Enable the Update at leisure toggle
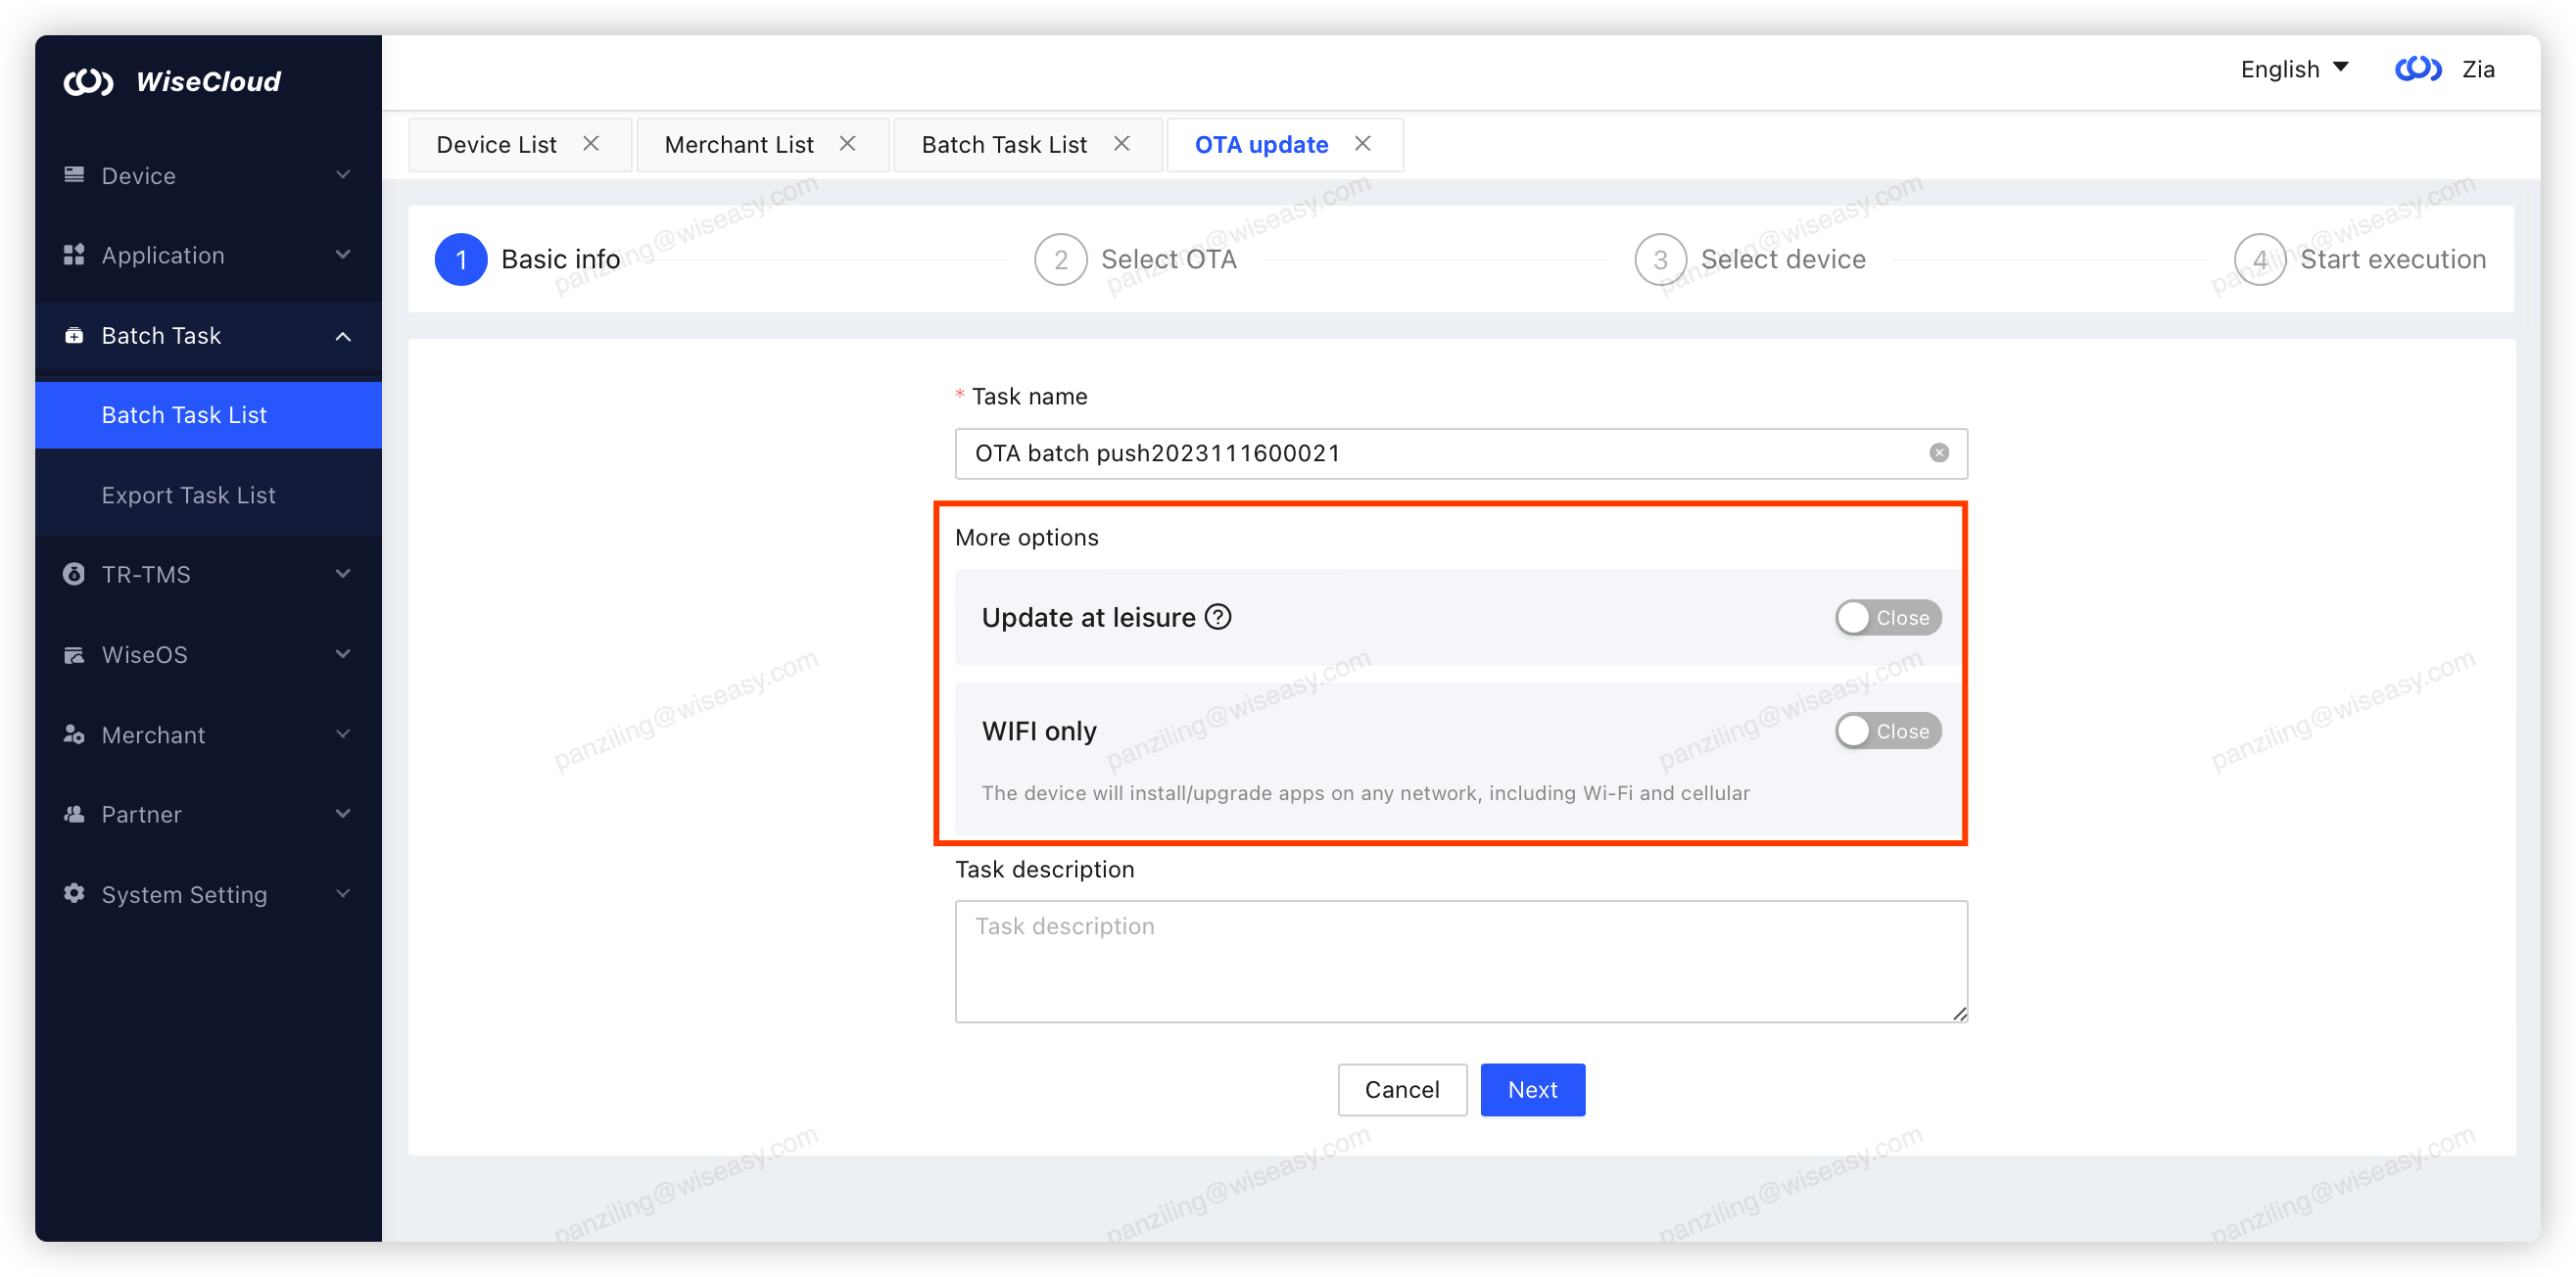Image resolution: width=2576 pixels, height=1277 pixels. pyautogui.click(x=1886, y=617)
